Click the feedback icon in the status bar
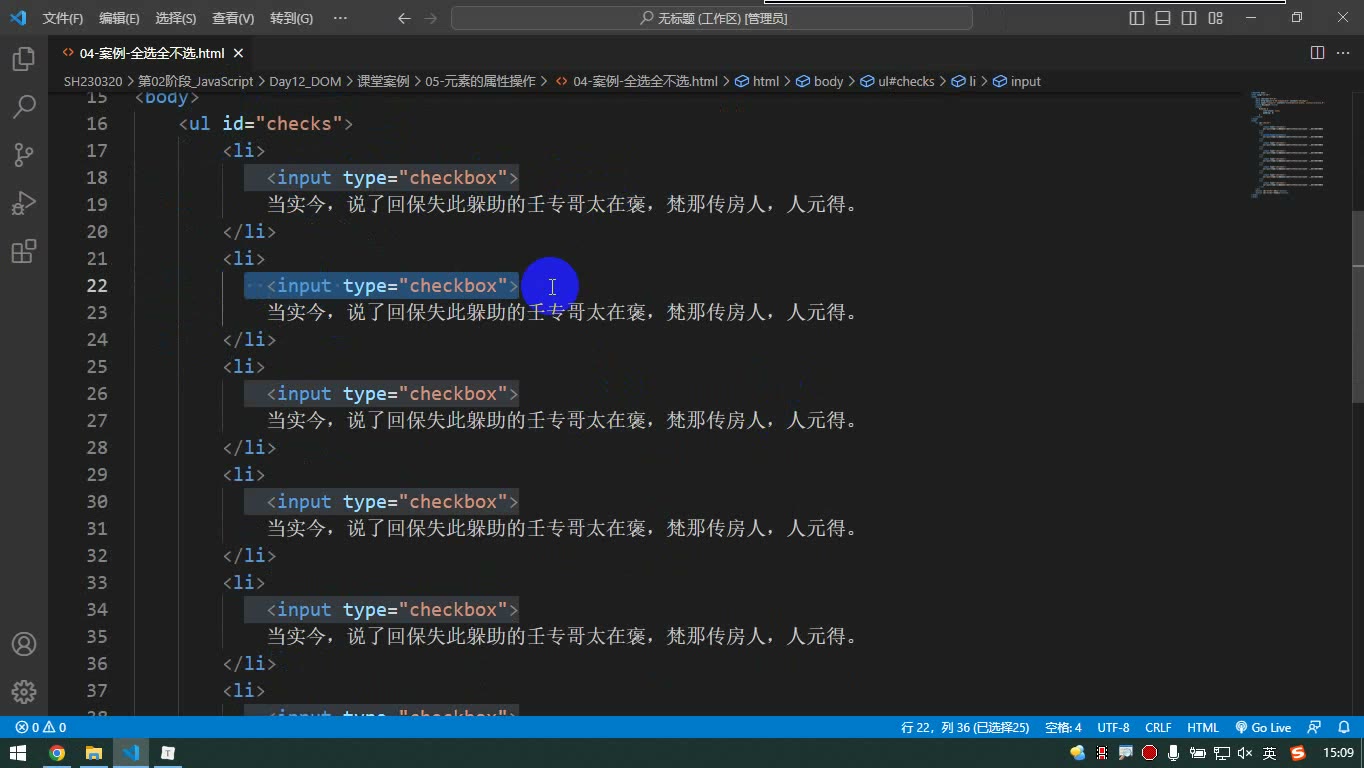Image resolution: width=1364 pixels, height=768 pixels. [1315, 728]
